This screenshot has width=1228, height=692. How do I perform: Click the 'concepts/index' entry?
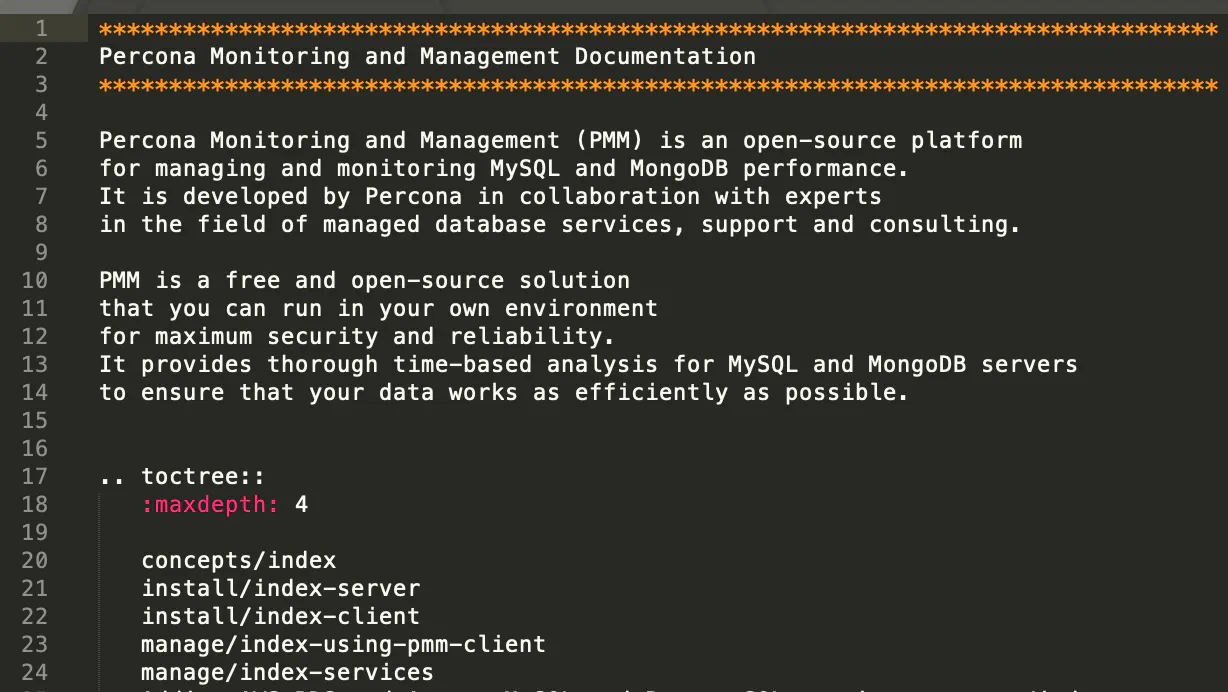coord(238,560)
